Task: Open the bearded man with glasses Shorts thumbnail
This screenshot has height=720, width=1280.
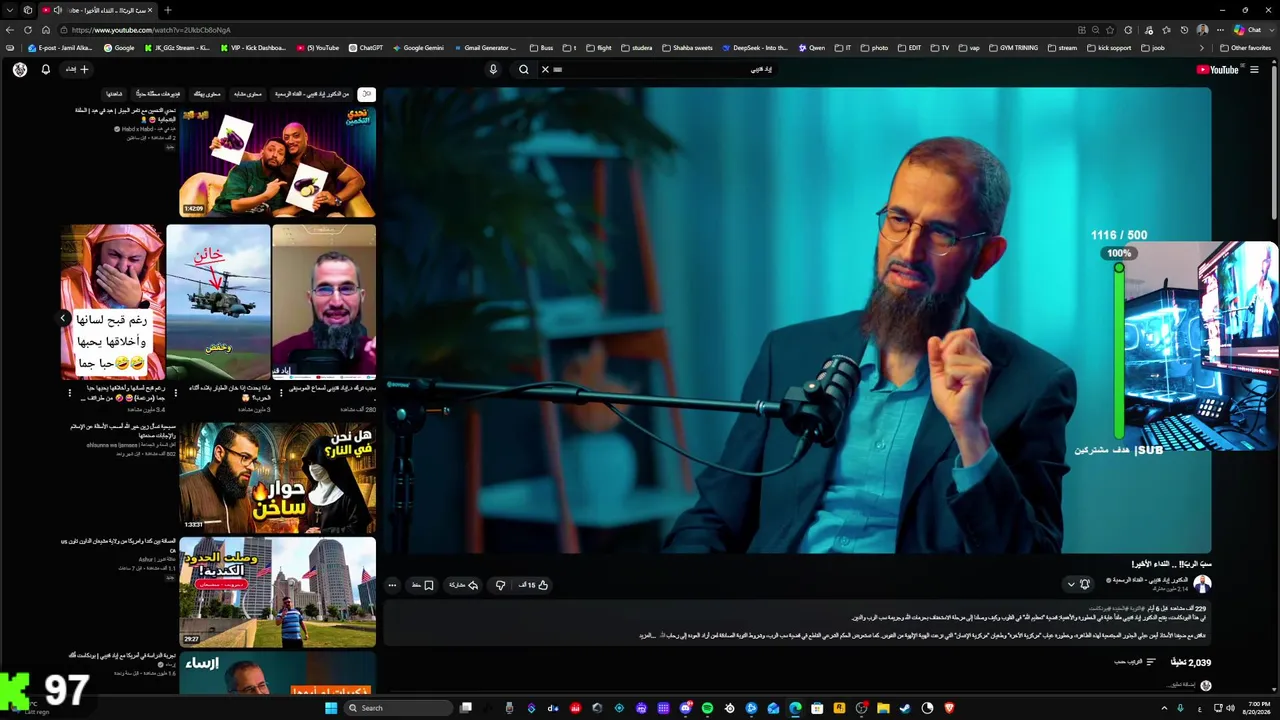Action: point(324,302)
